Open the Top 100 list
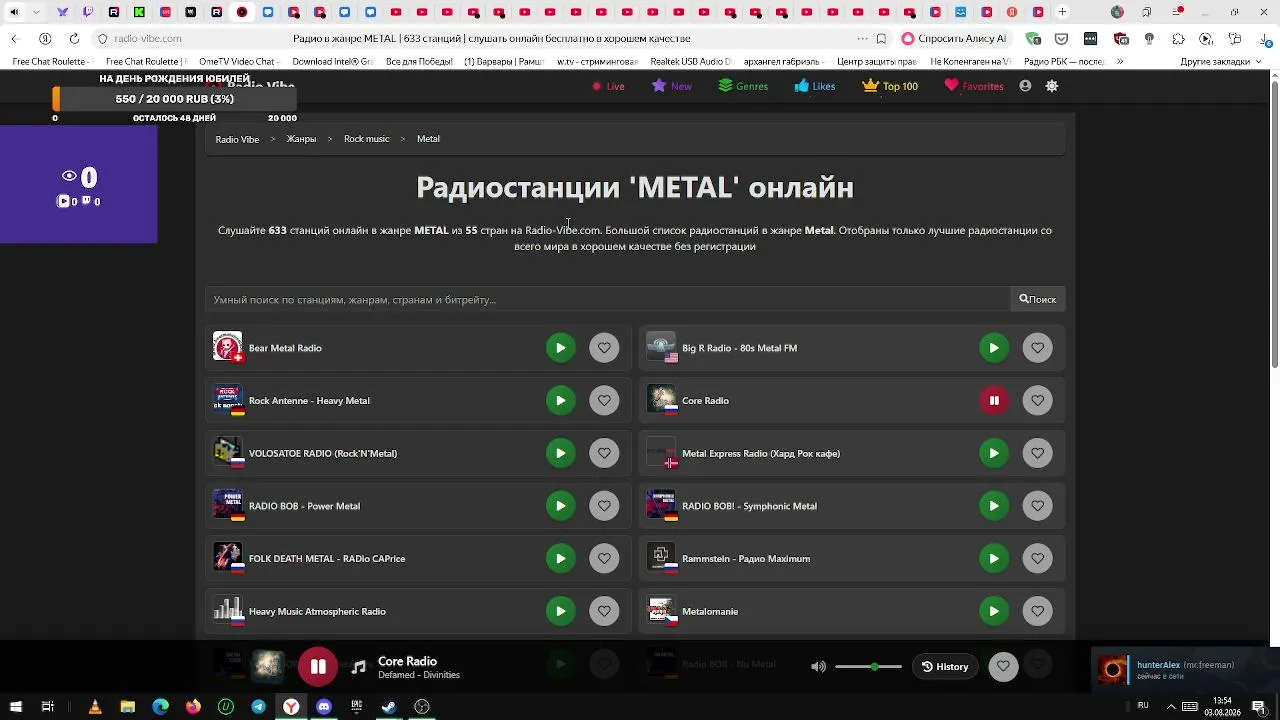The height and width of the screenshot is (720, 1280). [x=890, y=86]
